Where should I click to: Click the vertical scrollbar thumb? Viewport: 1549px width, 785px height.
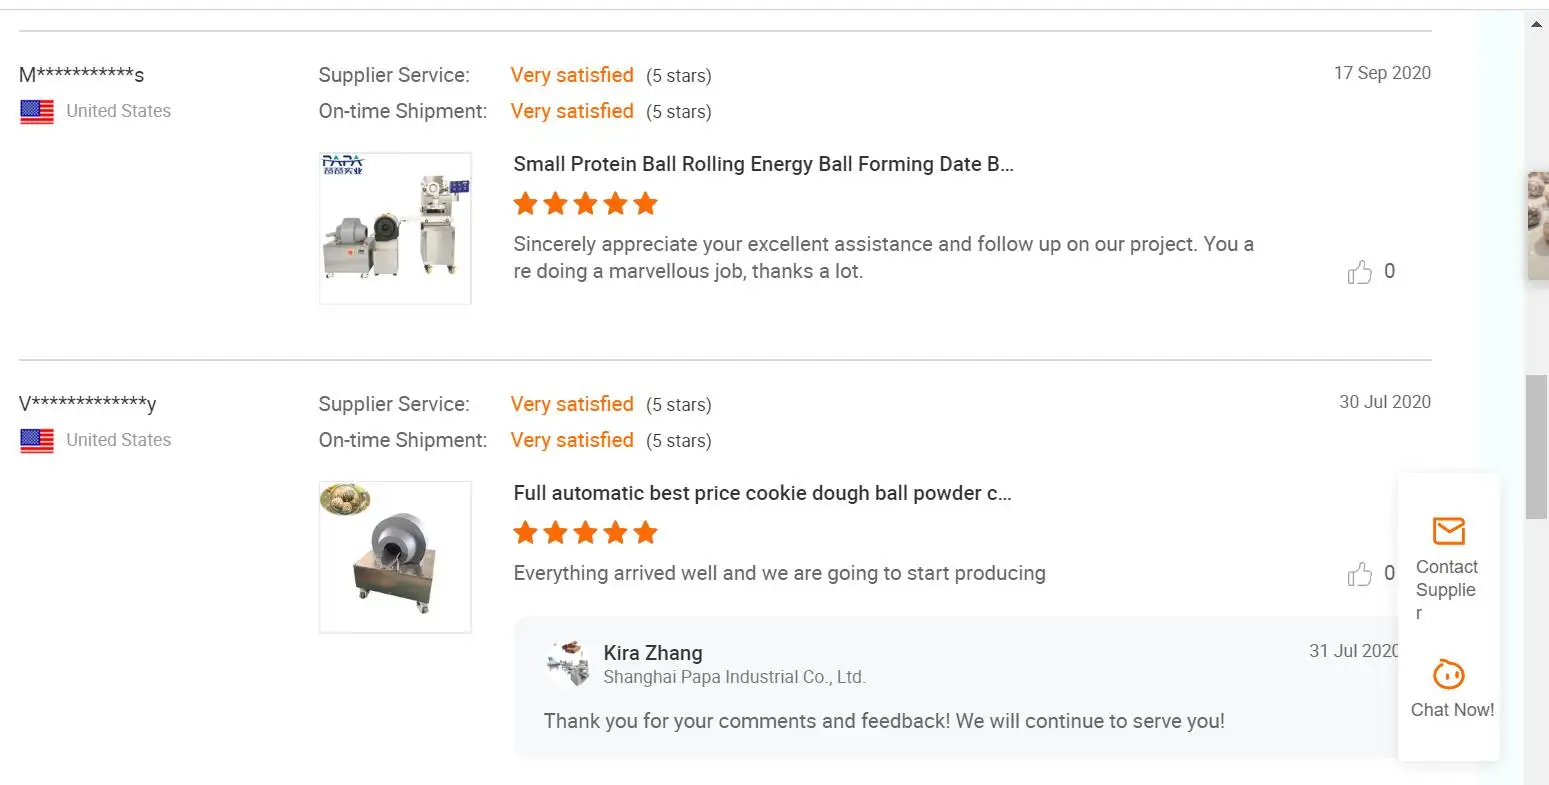coord(1536,446)
